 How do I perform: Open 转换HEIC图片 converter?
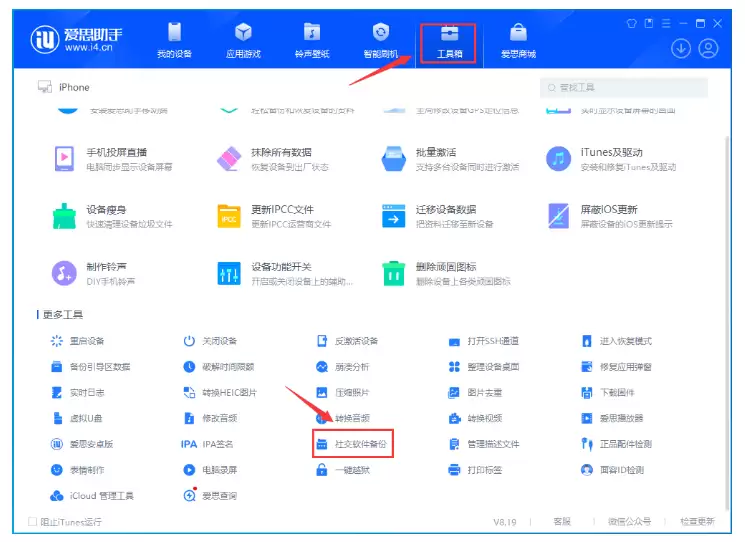(220, 392)
